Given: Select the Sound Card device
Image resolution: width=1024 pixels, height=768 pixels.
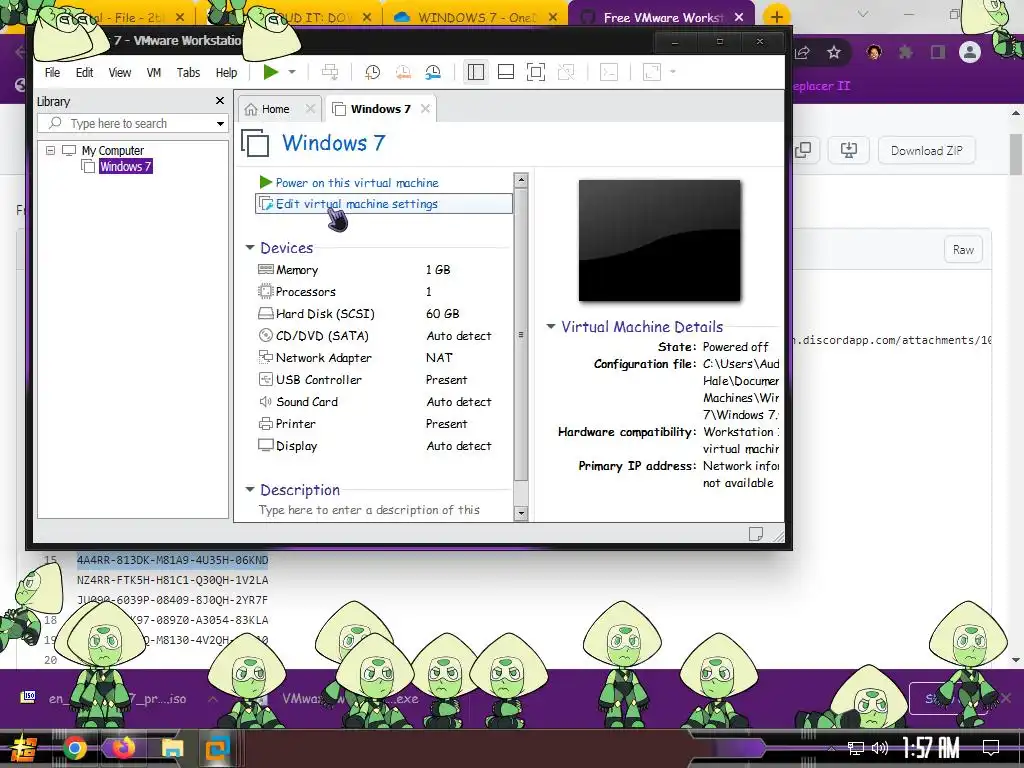Looking at the screenshot, I should click(x=381, y=402).
